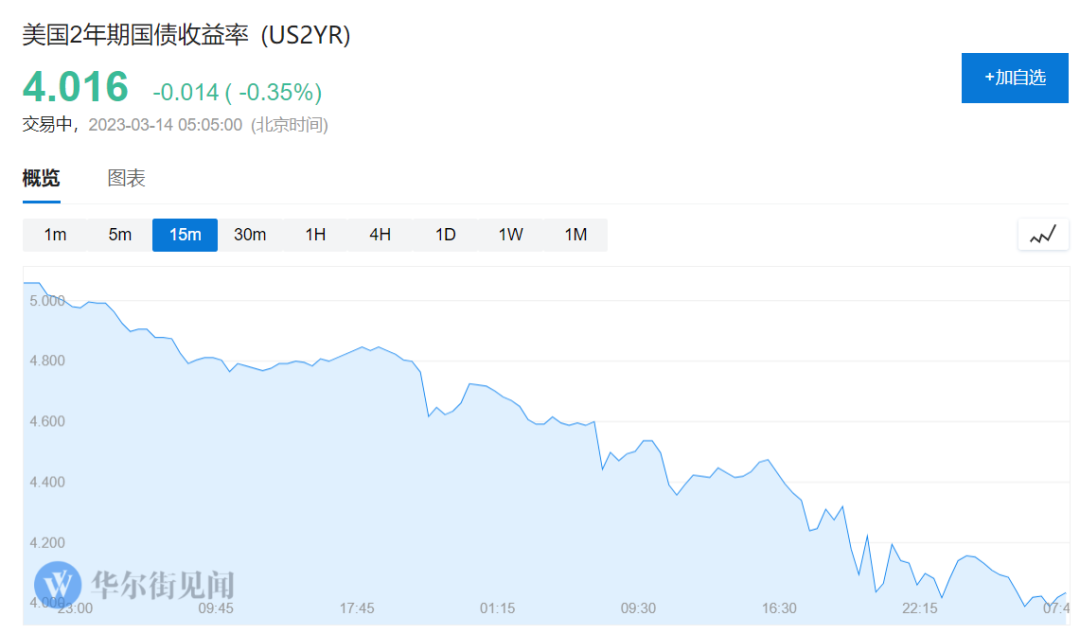Select the 1W weekly interval
This screenshot has width=1080, height=634.
coord(510,235)
